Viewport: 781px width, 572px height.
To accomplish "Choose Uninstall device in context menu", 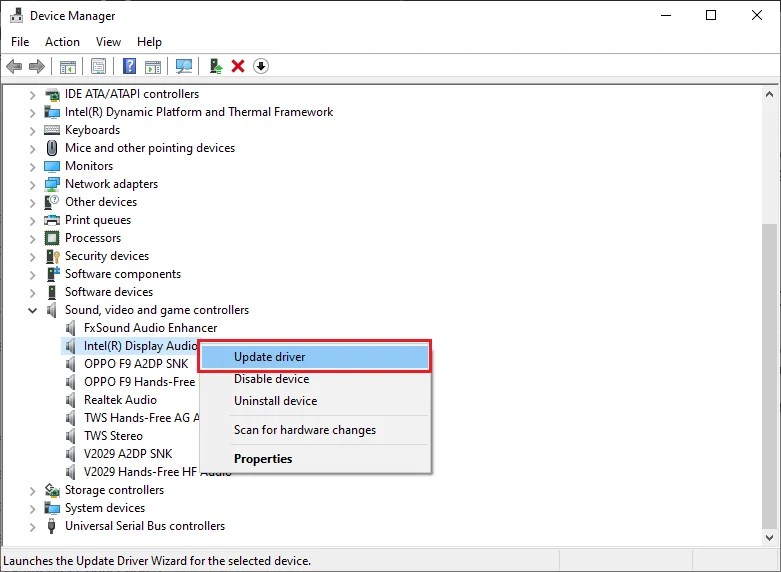I will coord(314,401).
